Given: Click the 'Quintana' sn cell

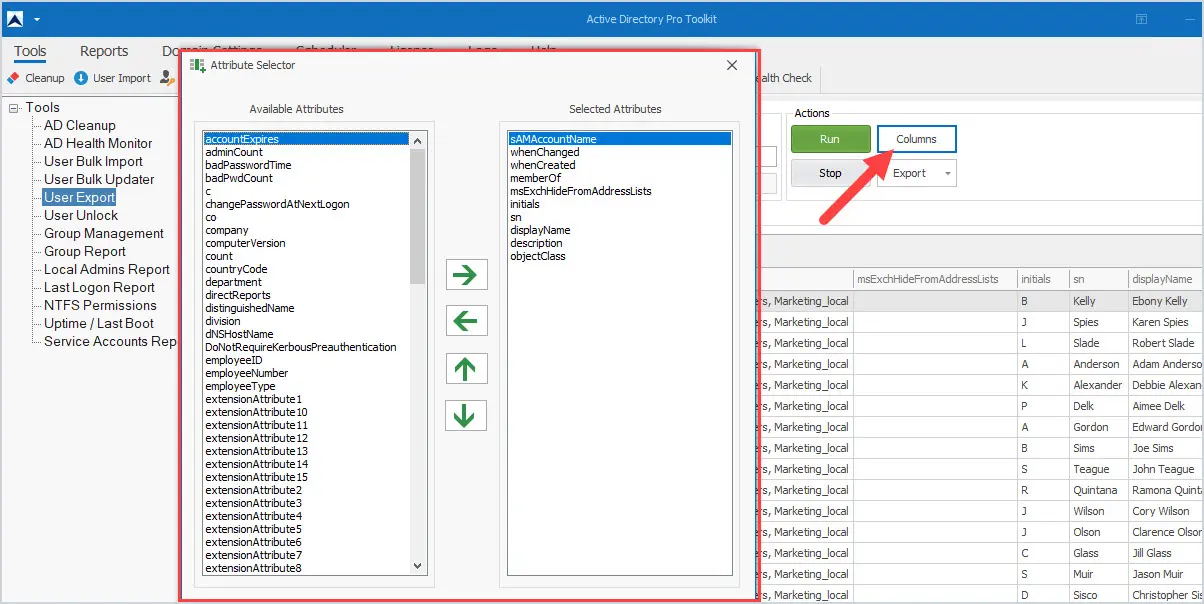Looking at the screenshot, I should [x=1097, y=490].
